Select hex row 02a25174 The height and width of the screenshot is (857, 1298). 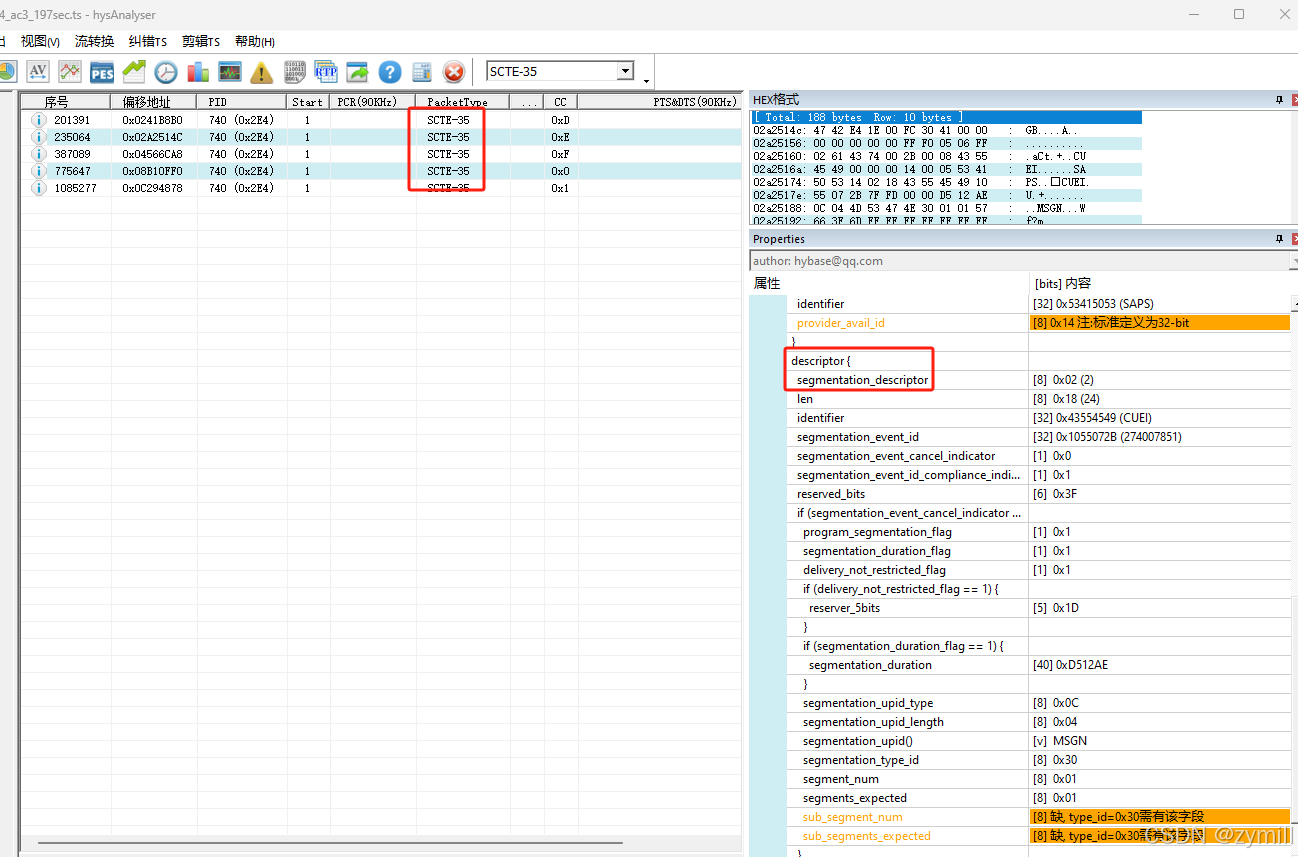[946, 184]
